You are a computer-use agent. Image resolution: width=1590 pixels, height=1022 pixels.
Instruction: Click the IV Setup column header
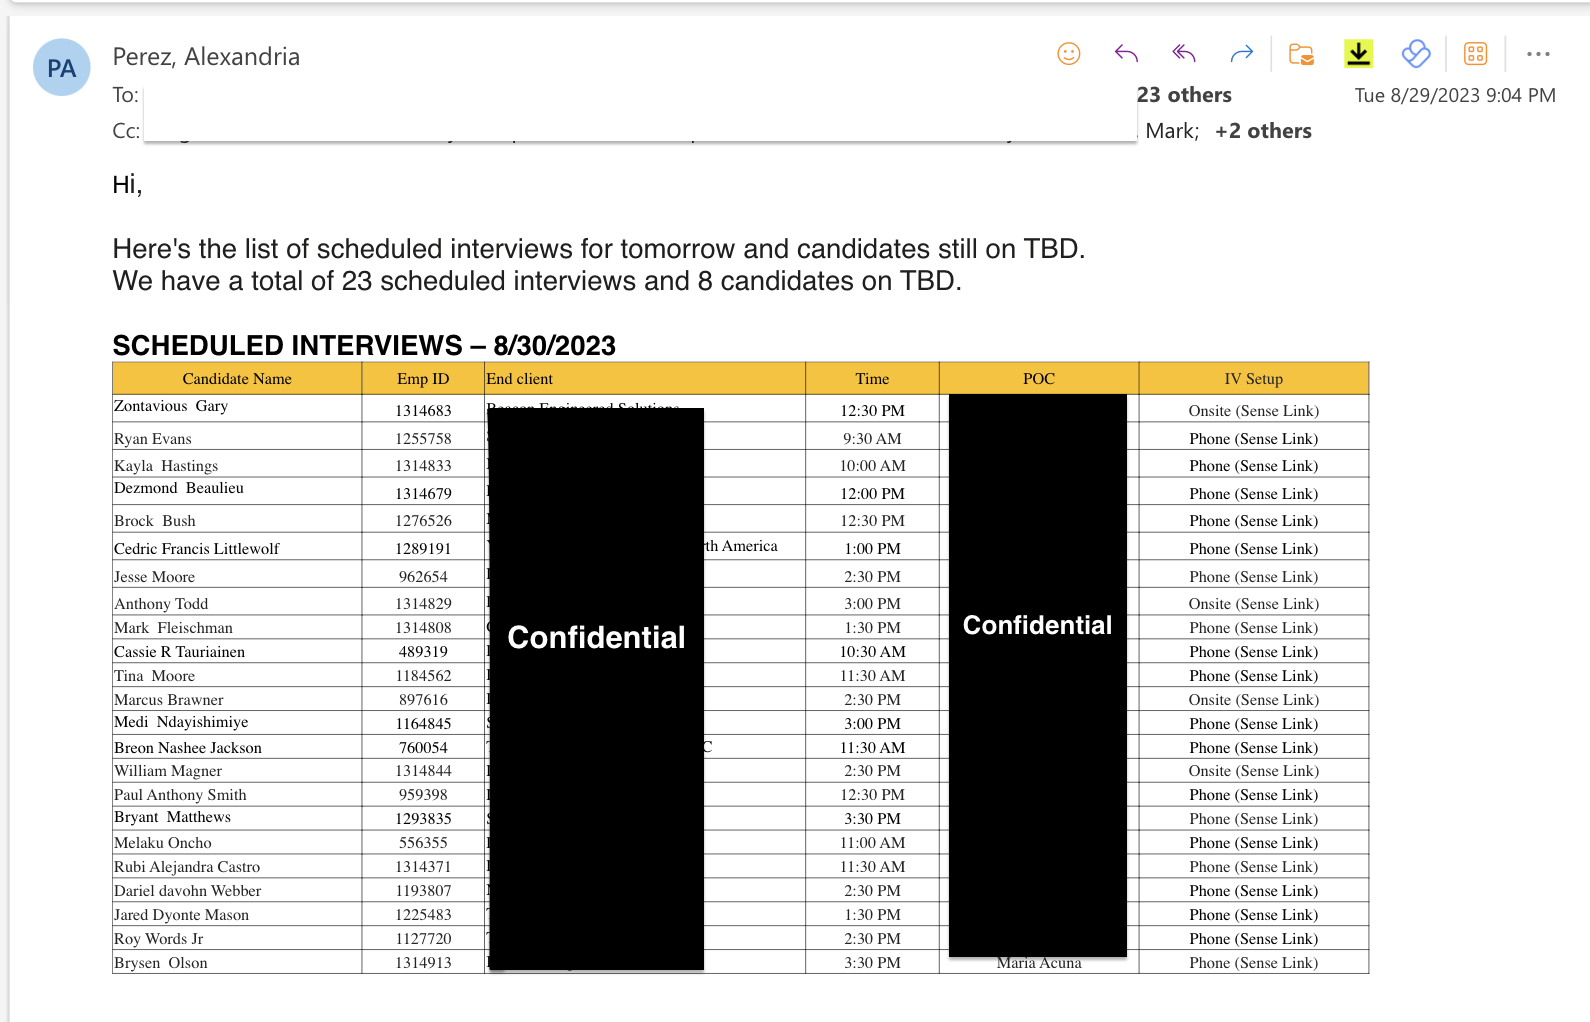(1253, 379)
